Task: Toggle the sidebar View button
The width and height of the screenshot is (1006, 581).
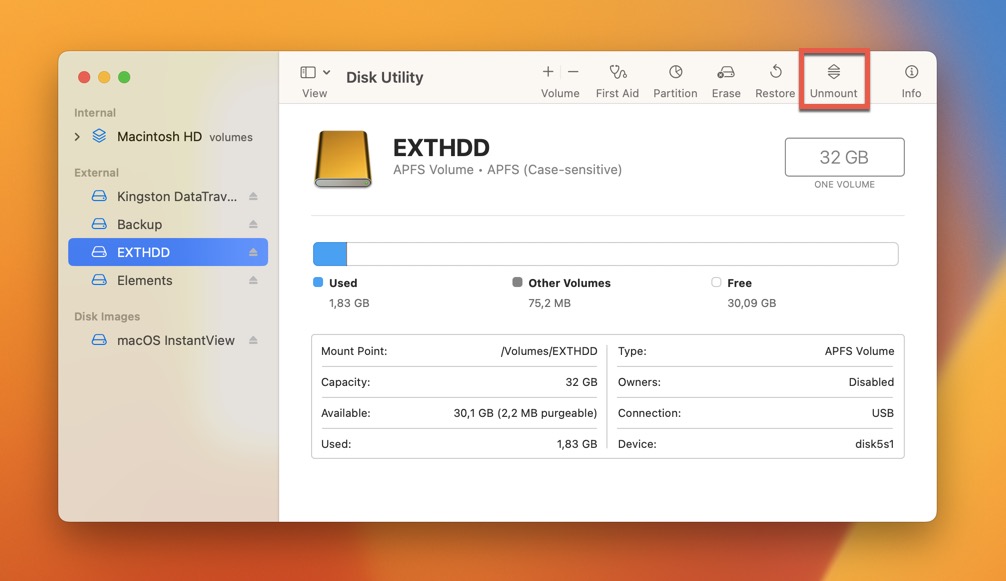Action: (x=308, y=73)
